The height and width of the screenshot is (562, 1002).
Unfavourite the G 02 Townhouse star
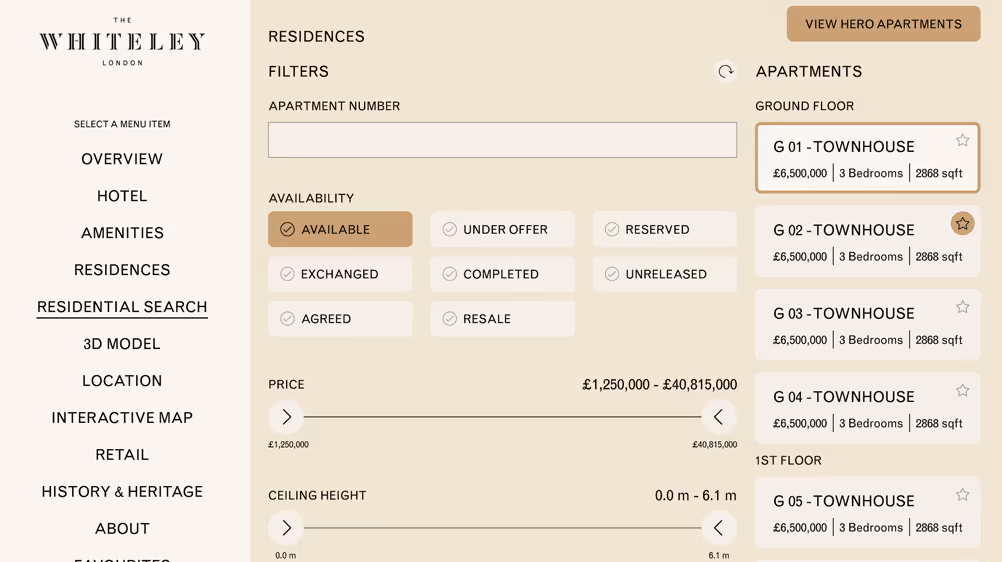point(962,224)
